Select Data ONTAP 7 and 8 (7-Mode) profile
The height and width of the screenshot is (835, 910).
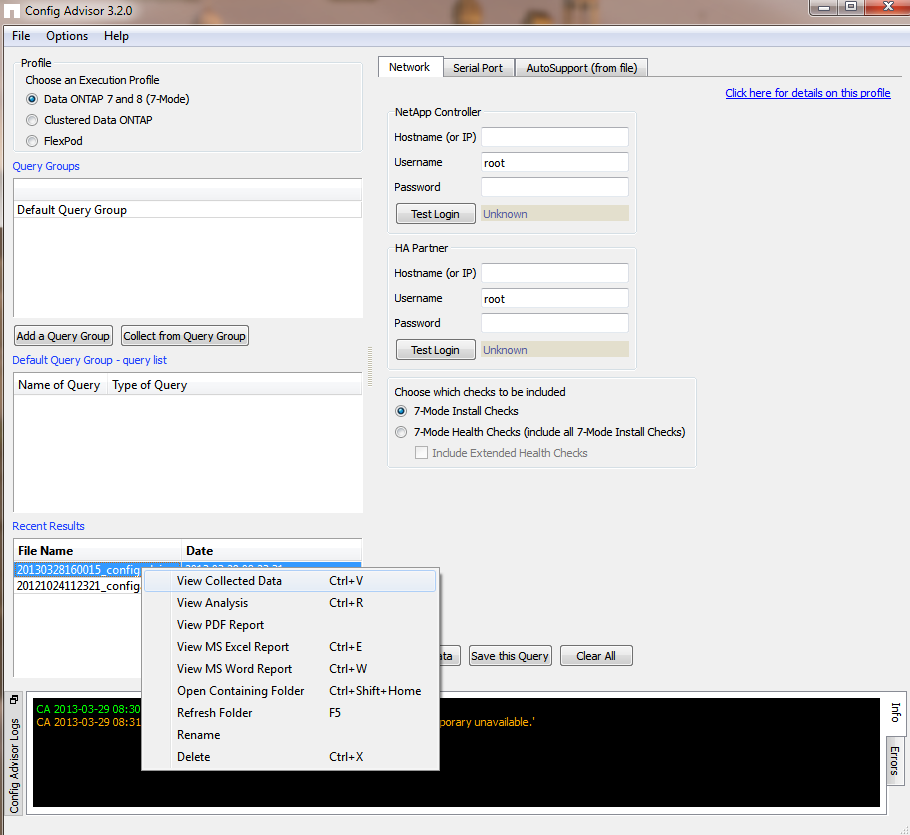(x=32, y=99)
